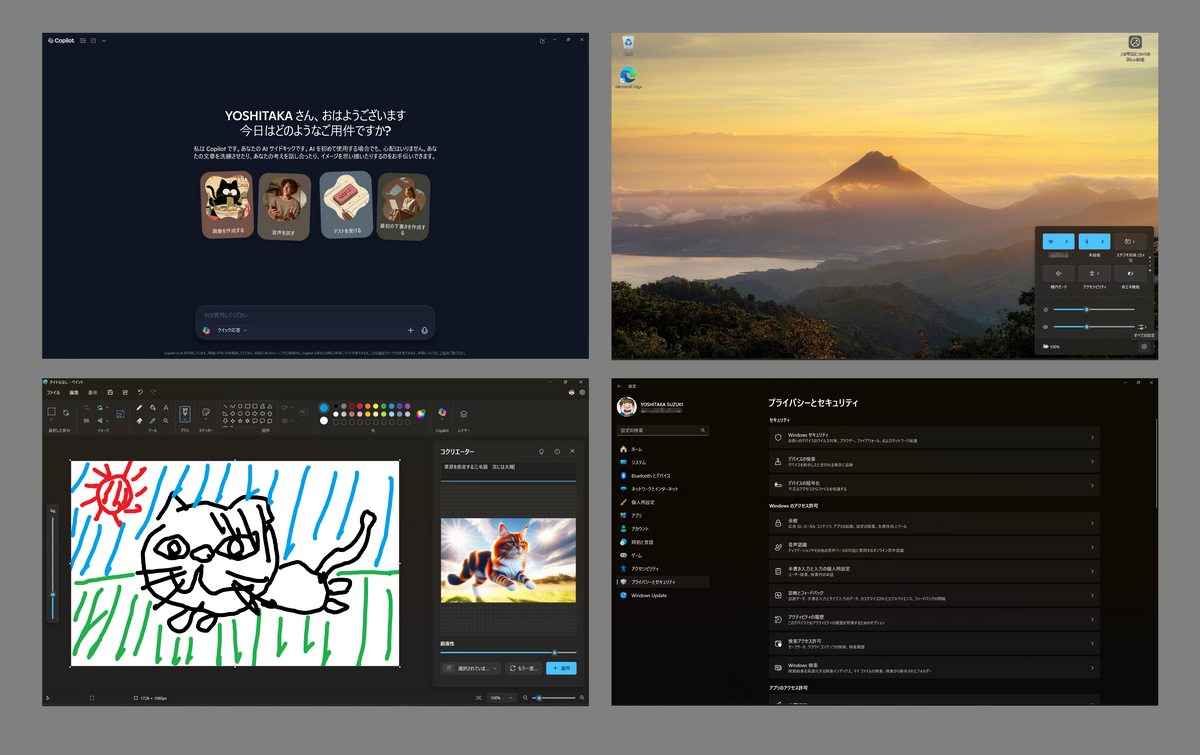Open Studio effects quick setting

(x=1131, y=242)
